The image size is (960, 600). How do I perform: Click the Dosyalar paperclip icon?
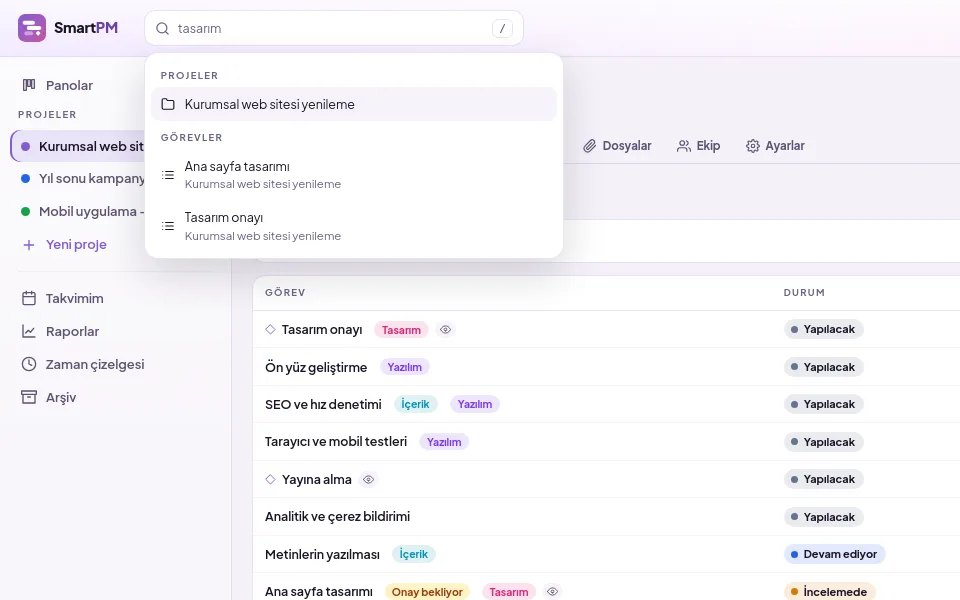pyautogui.click(x=590, y=146)
